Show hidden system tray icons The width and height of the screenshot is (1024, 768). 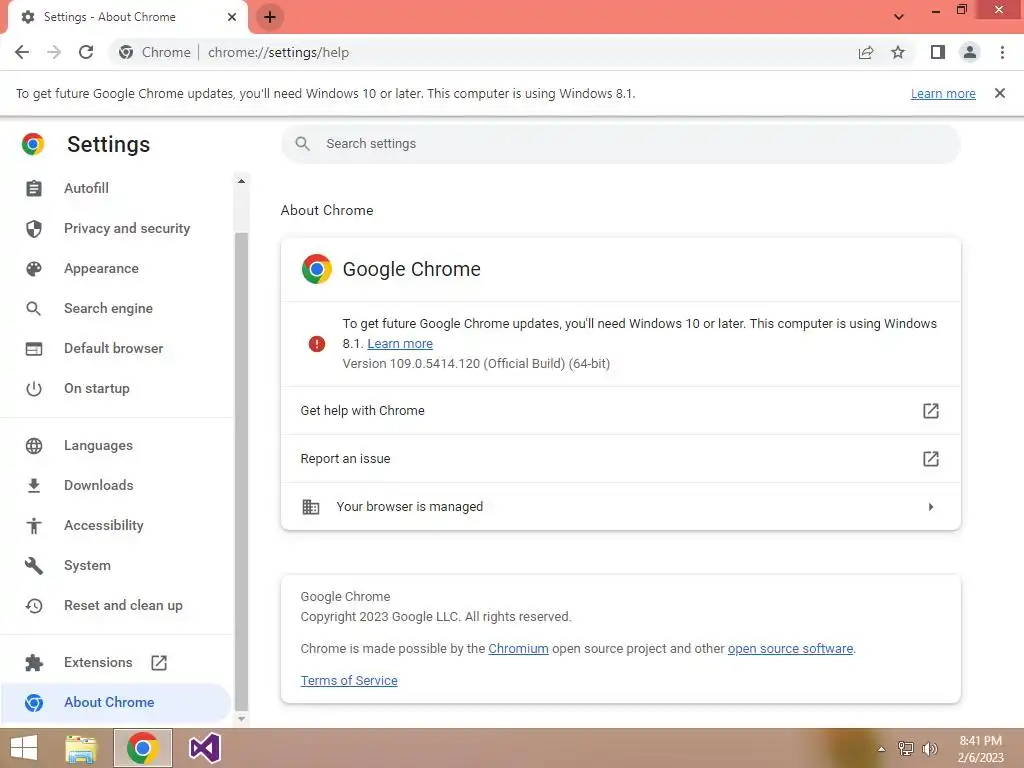[x=882, y=749]
